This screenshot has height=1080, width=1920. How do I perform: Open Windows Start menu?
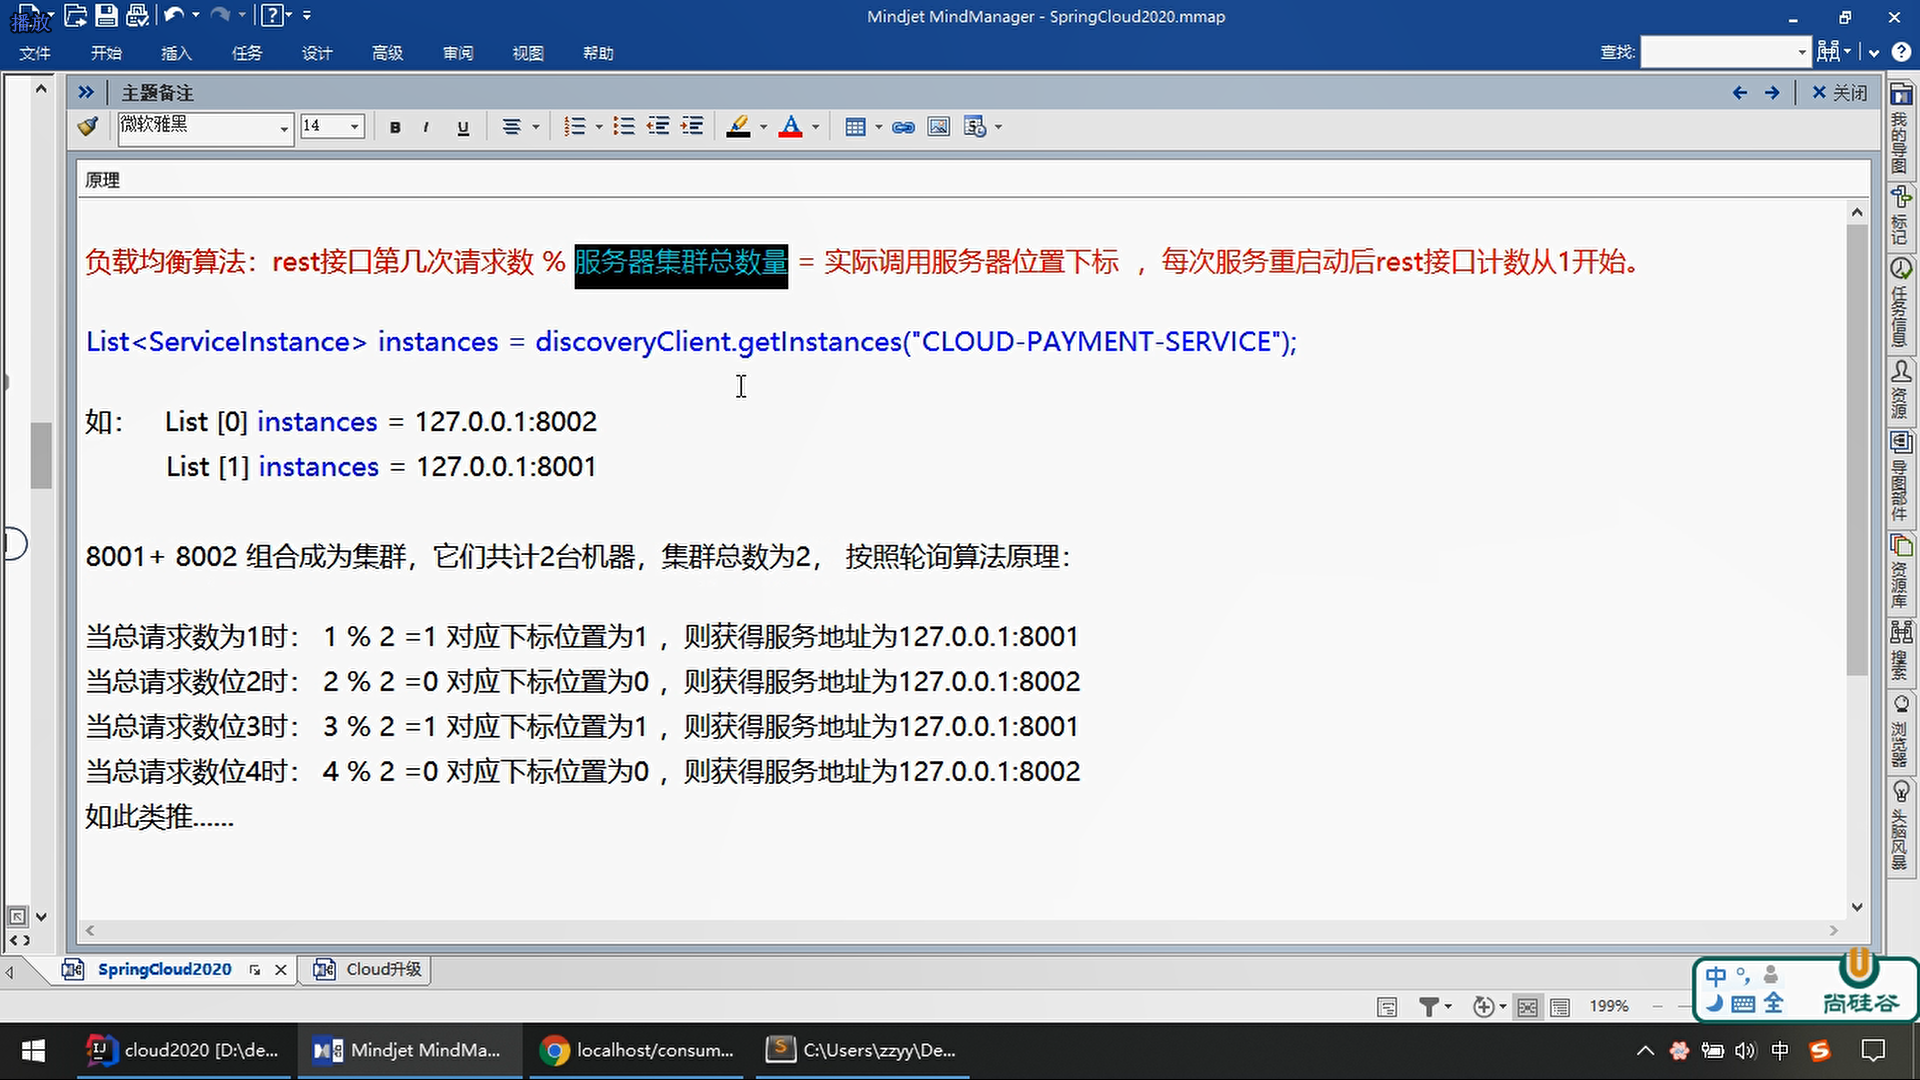coord(33,1050)
